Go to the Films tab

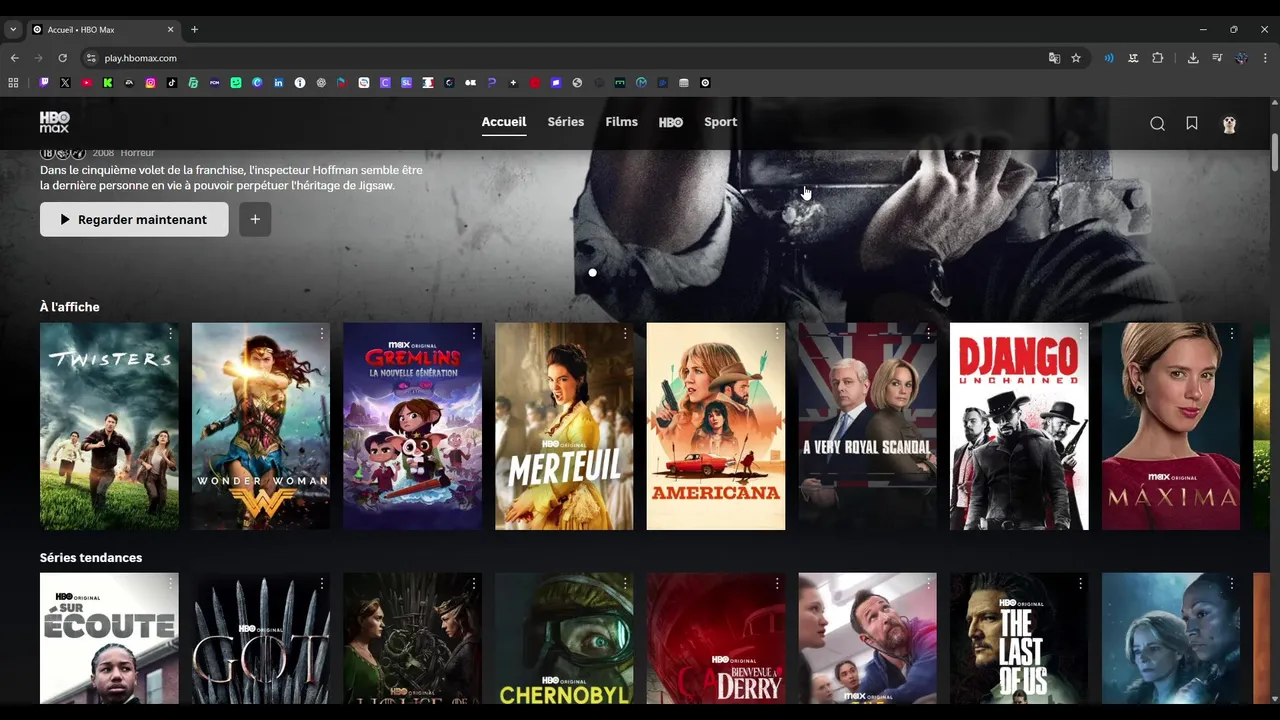click(x=621, y=122)
